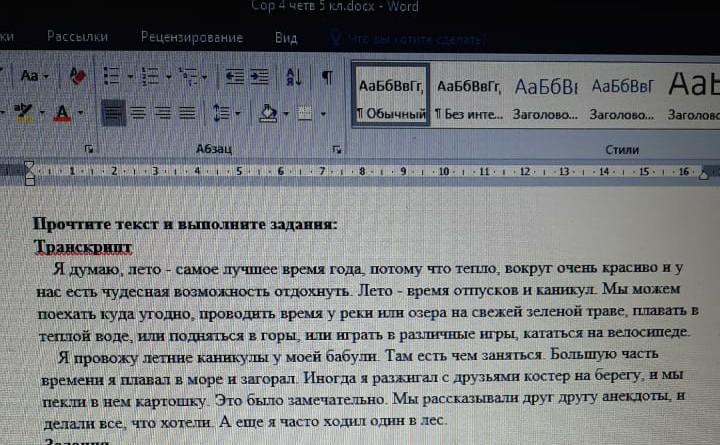Apply the red font color A

[62, 113]
